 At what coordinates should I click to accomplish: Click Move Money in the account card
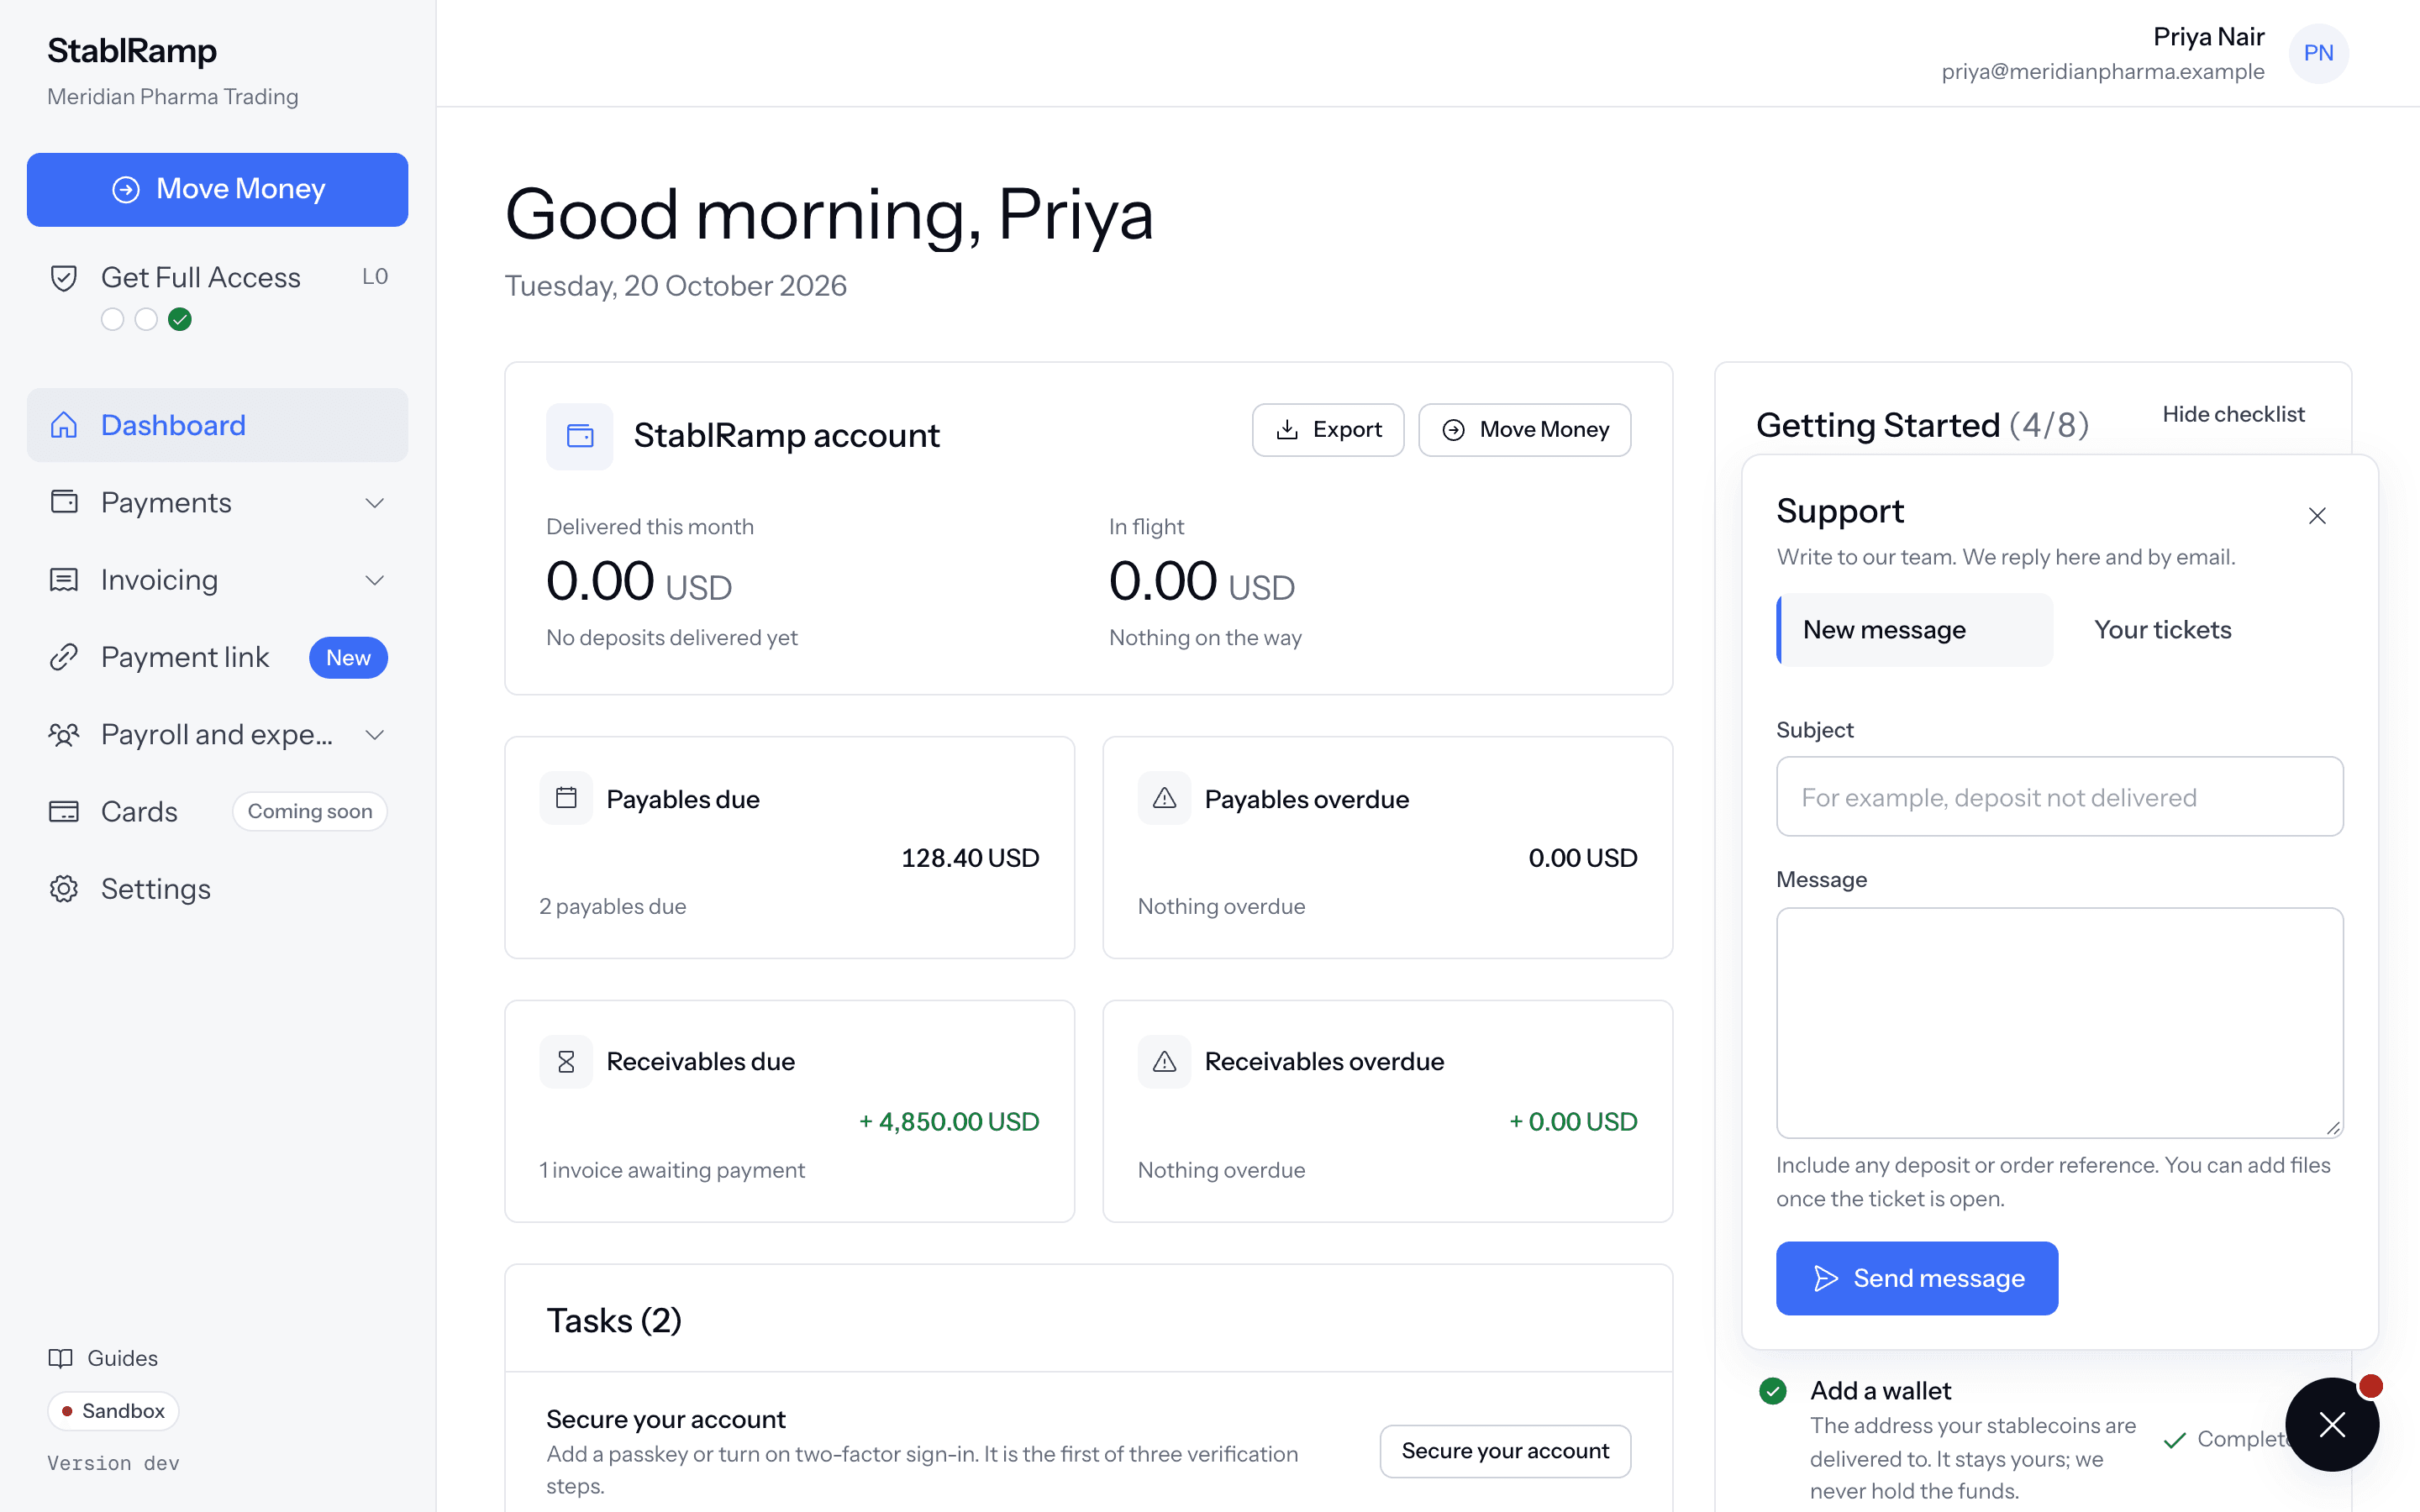pyautogui.click(x=1524, y=430)
